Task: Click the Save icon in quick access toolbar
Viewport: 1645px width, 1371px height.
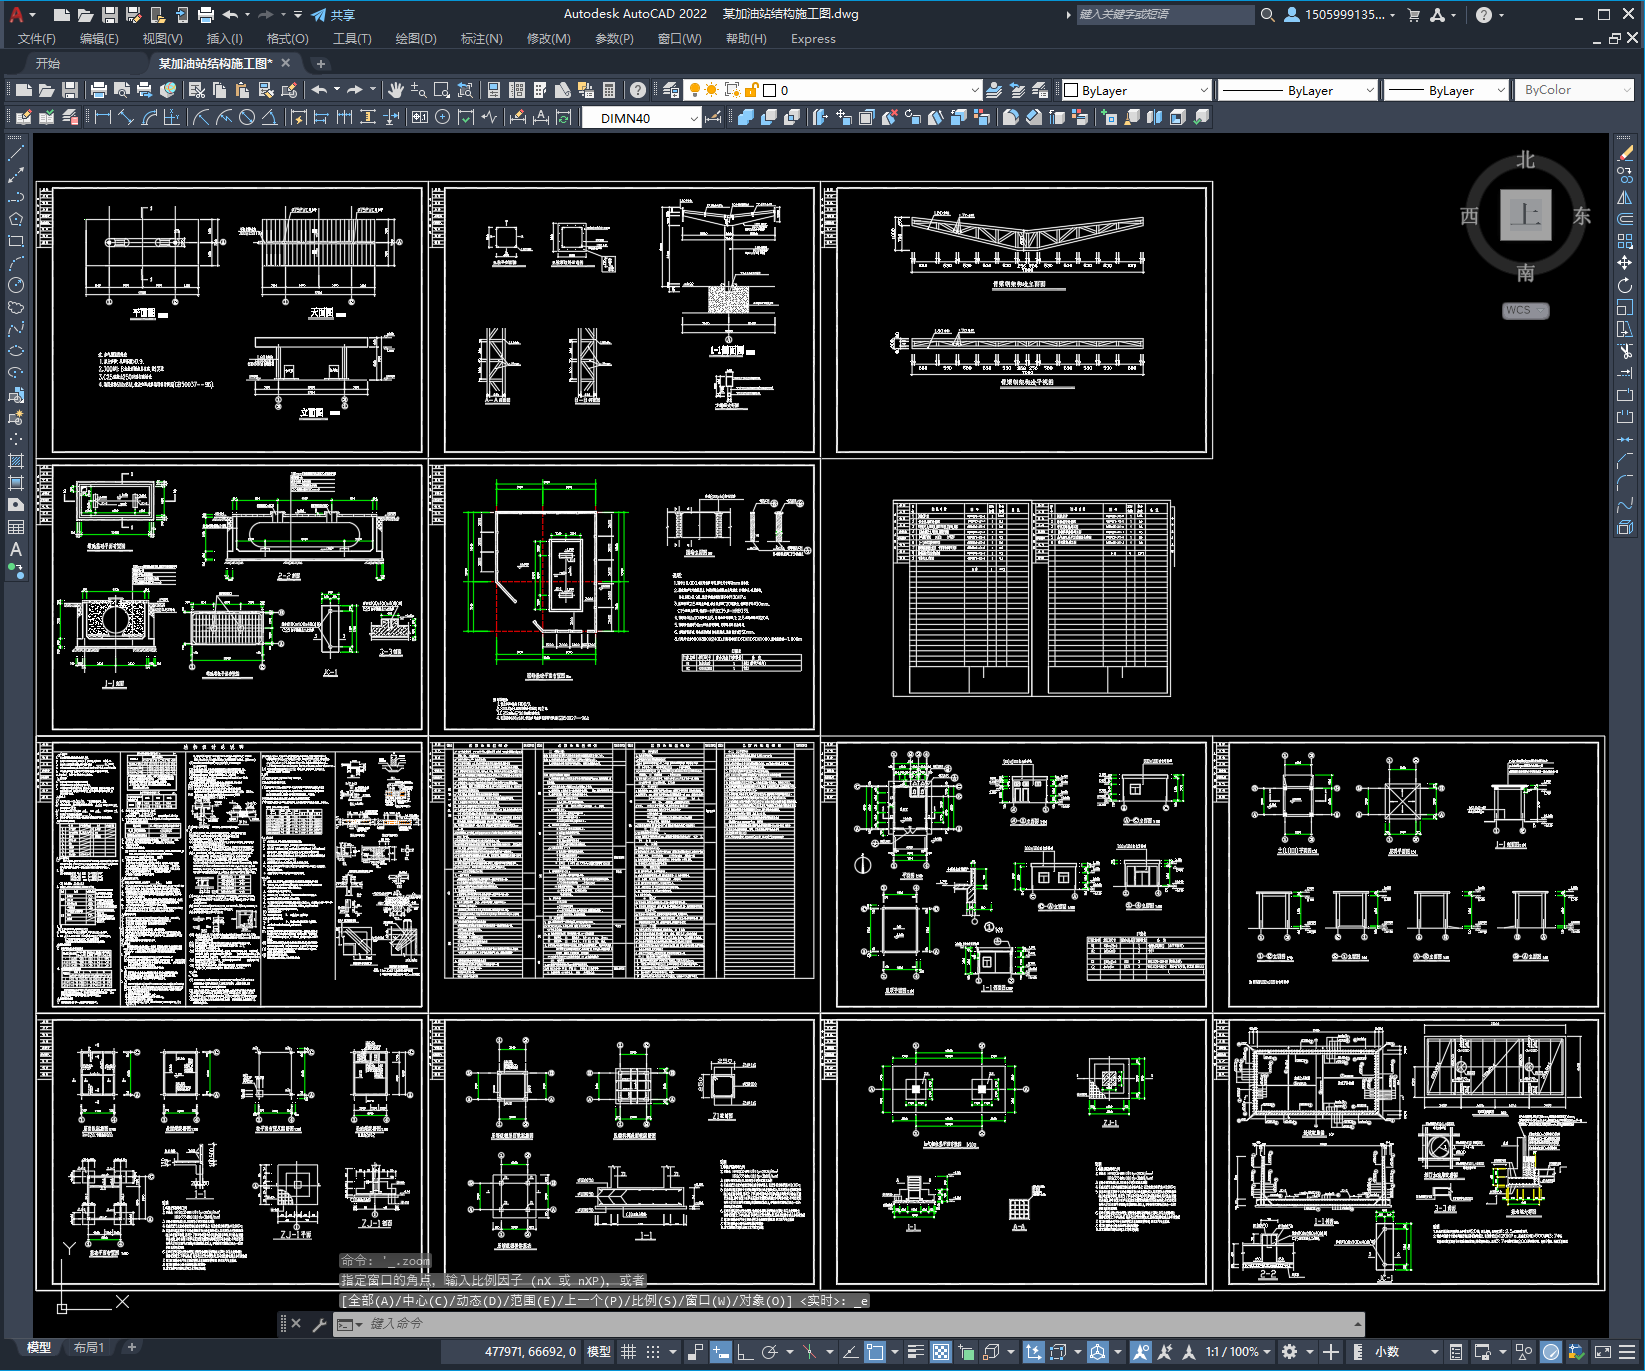Action: [x=110, y=15]
